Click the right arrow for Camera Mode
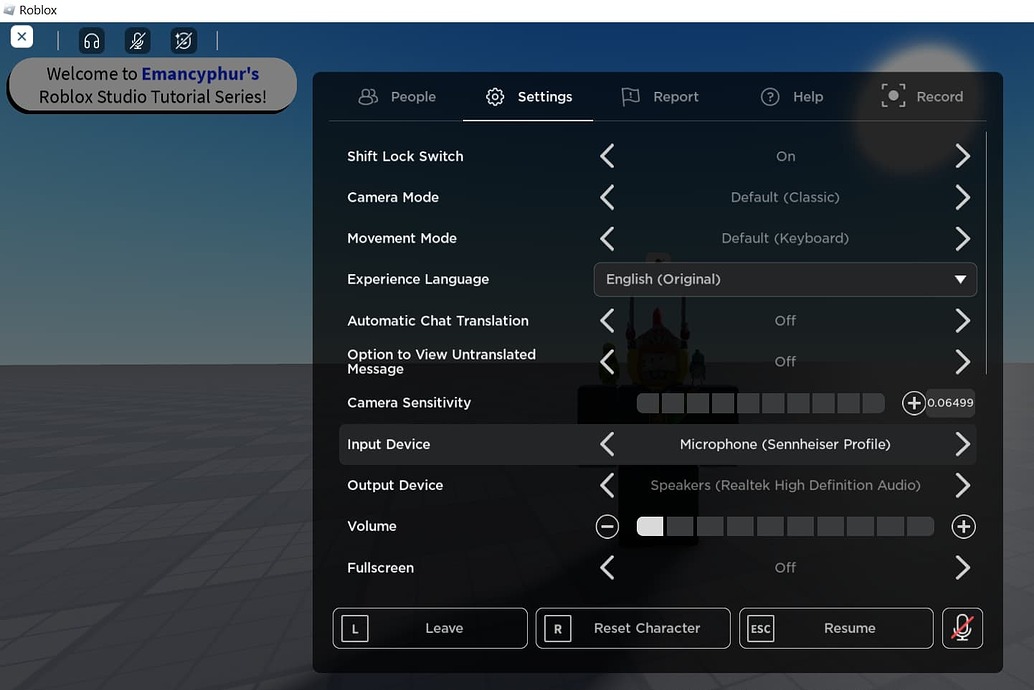This screenshot has width=1034, height=690. (961, 197)
